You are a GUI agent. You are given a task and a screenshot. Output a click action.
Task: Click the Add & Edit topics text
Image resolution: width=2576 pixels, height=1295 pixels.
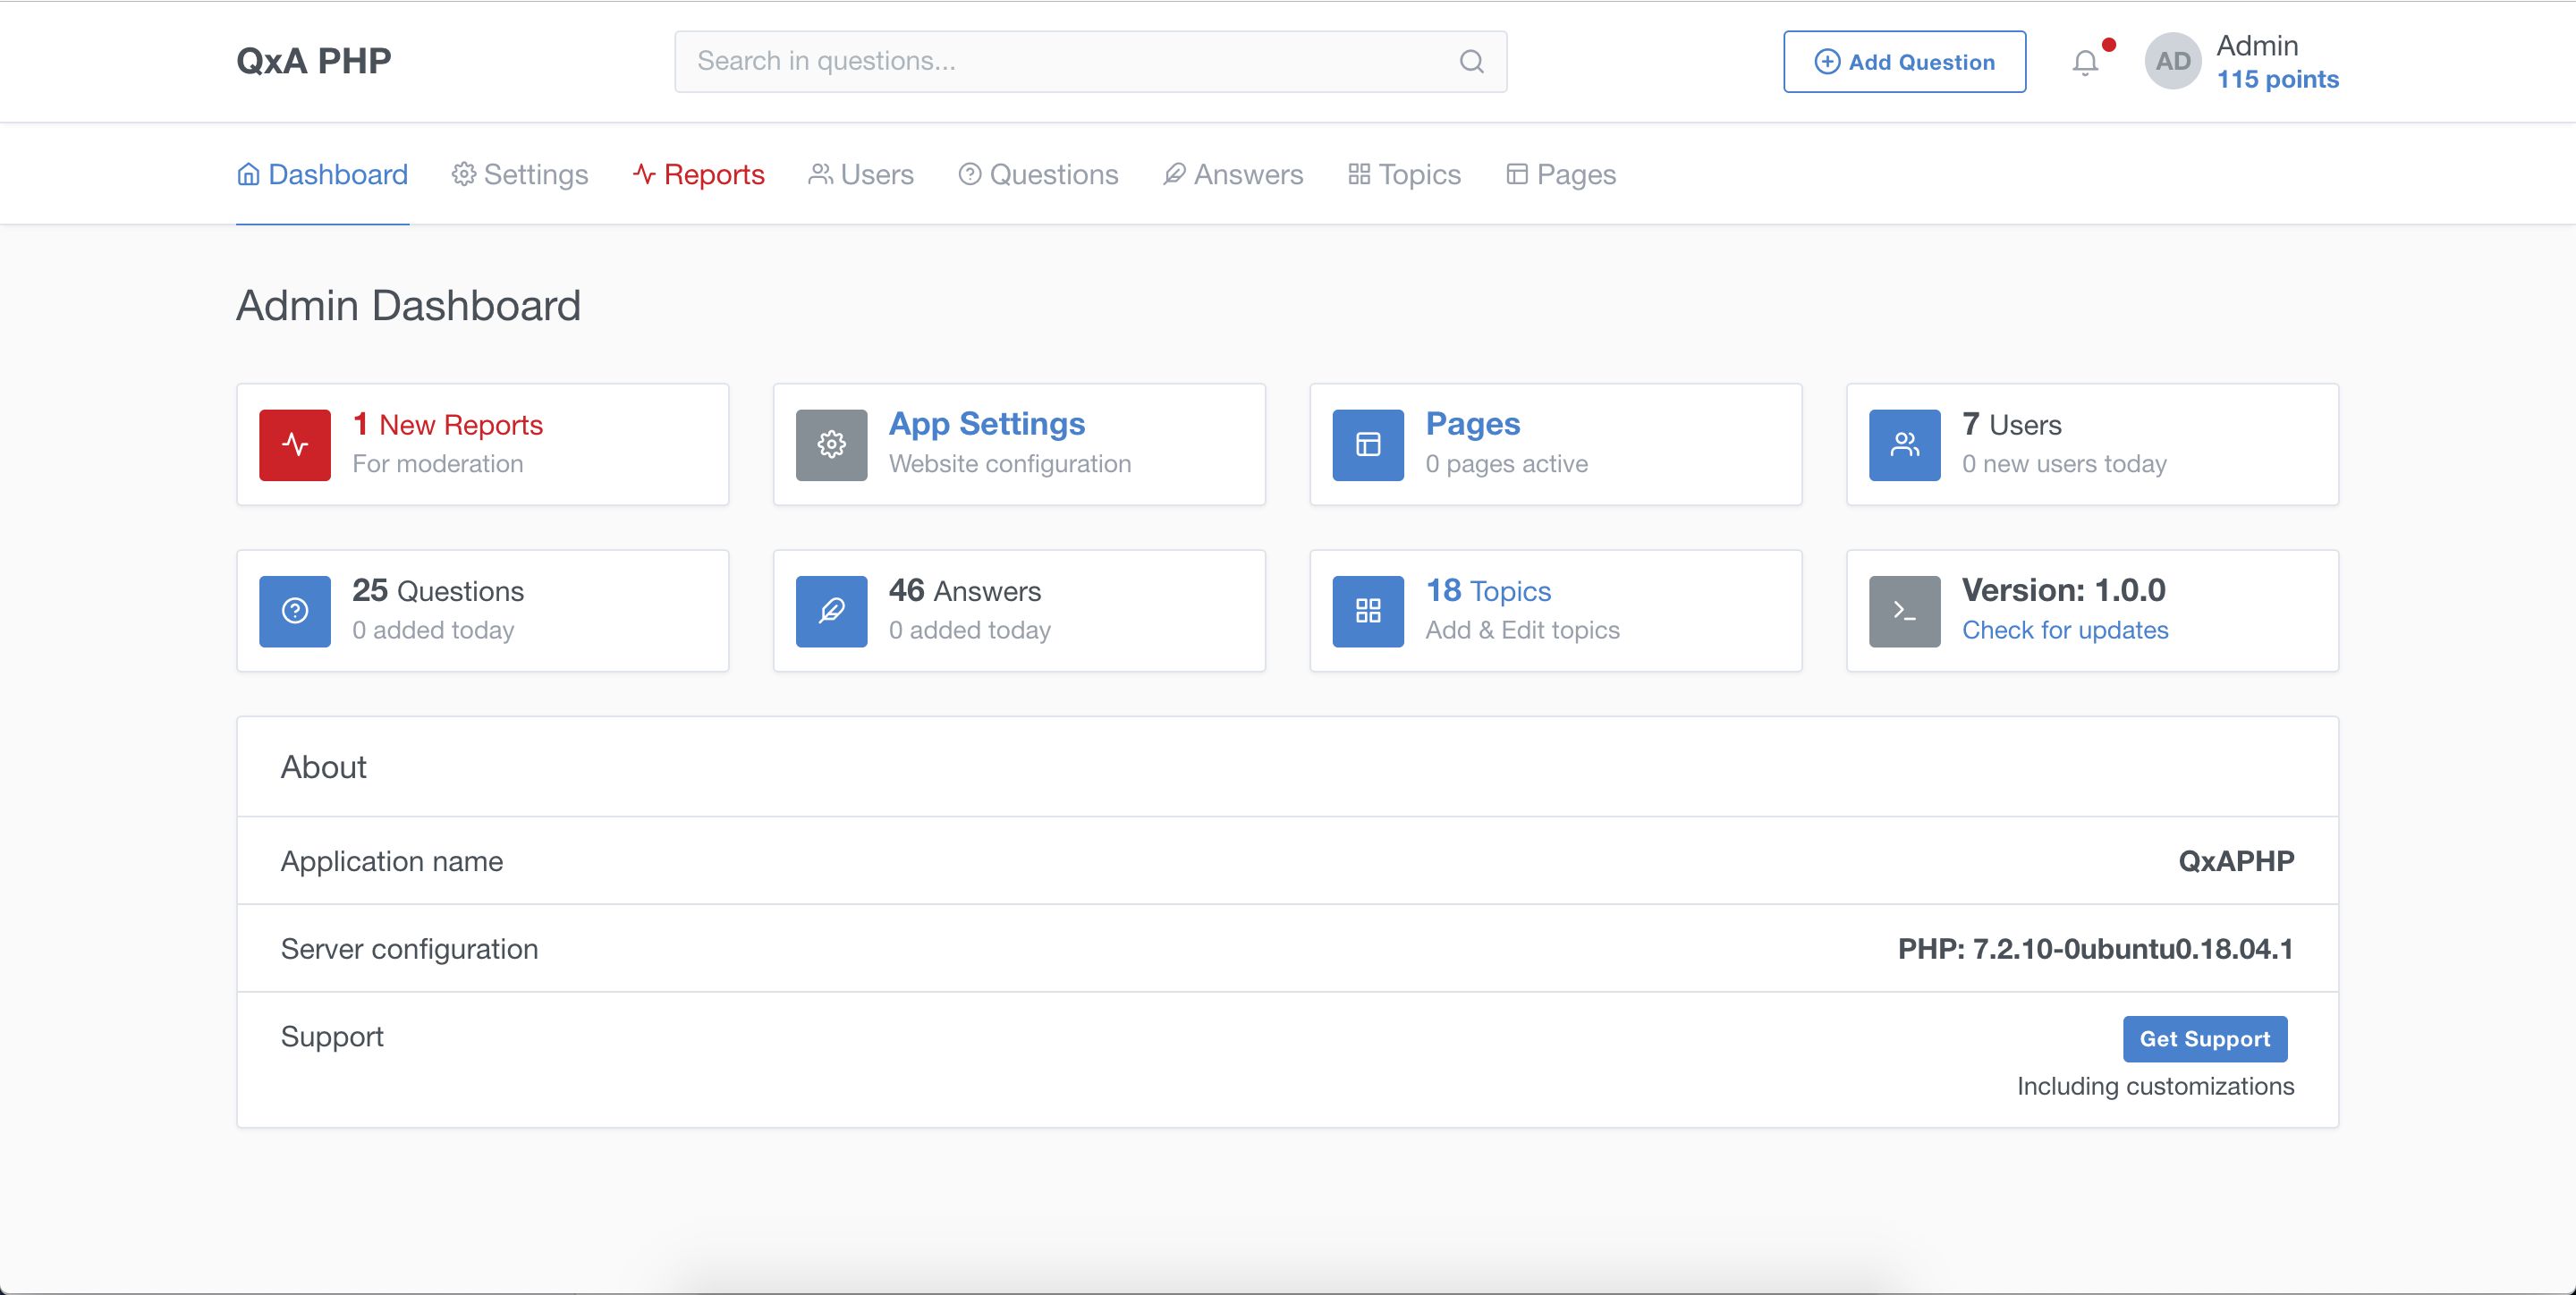pyautogui.click(x=1522, y=630)
